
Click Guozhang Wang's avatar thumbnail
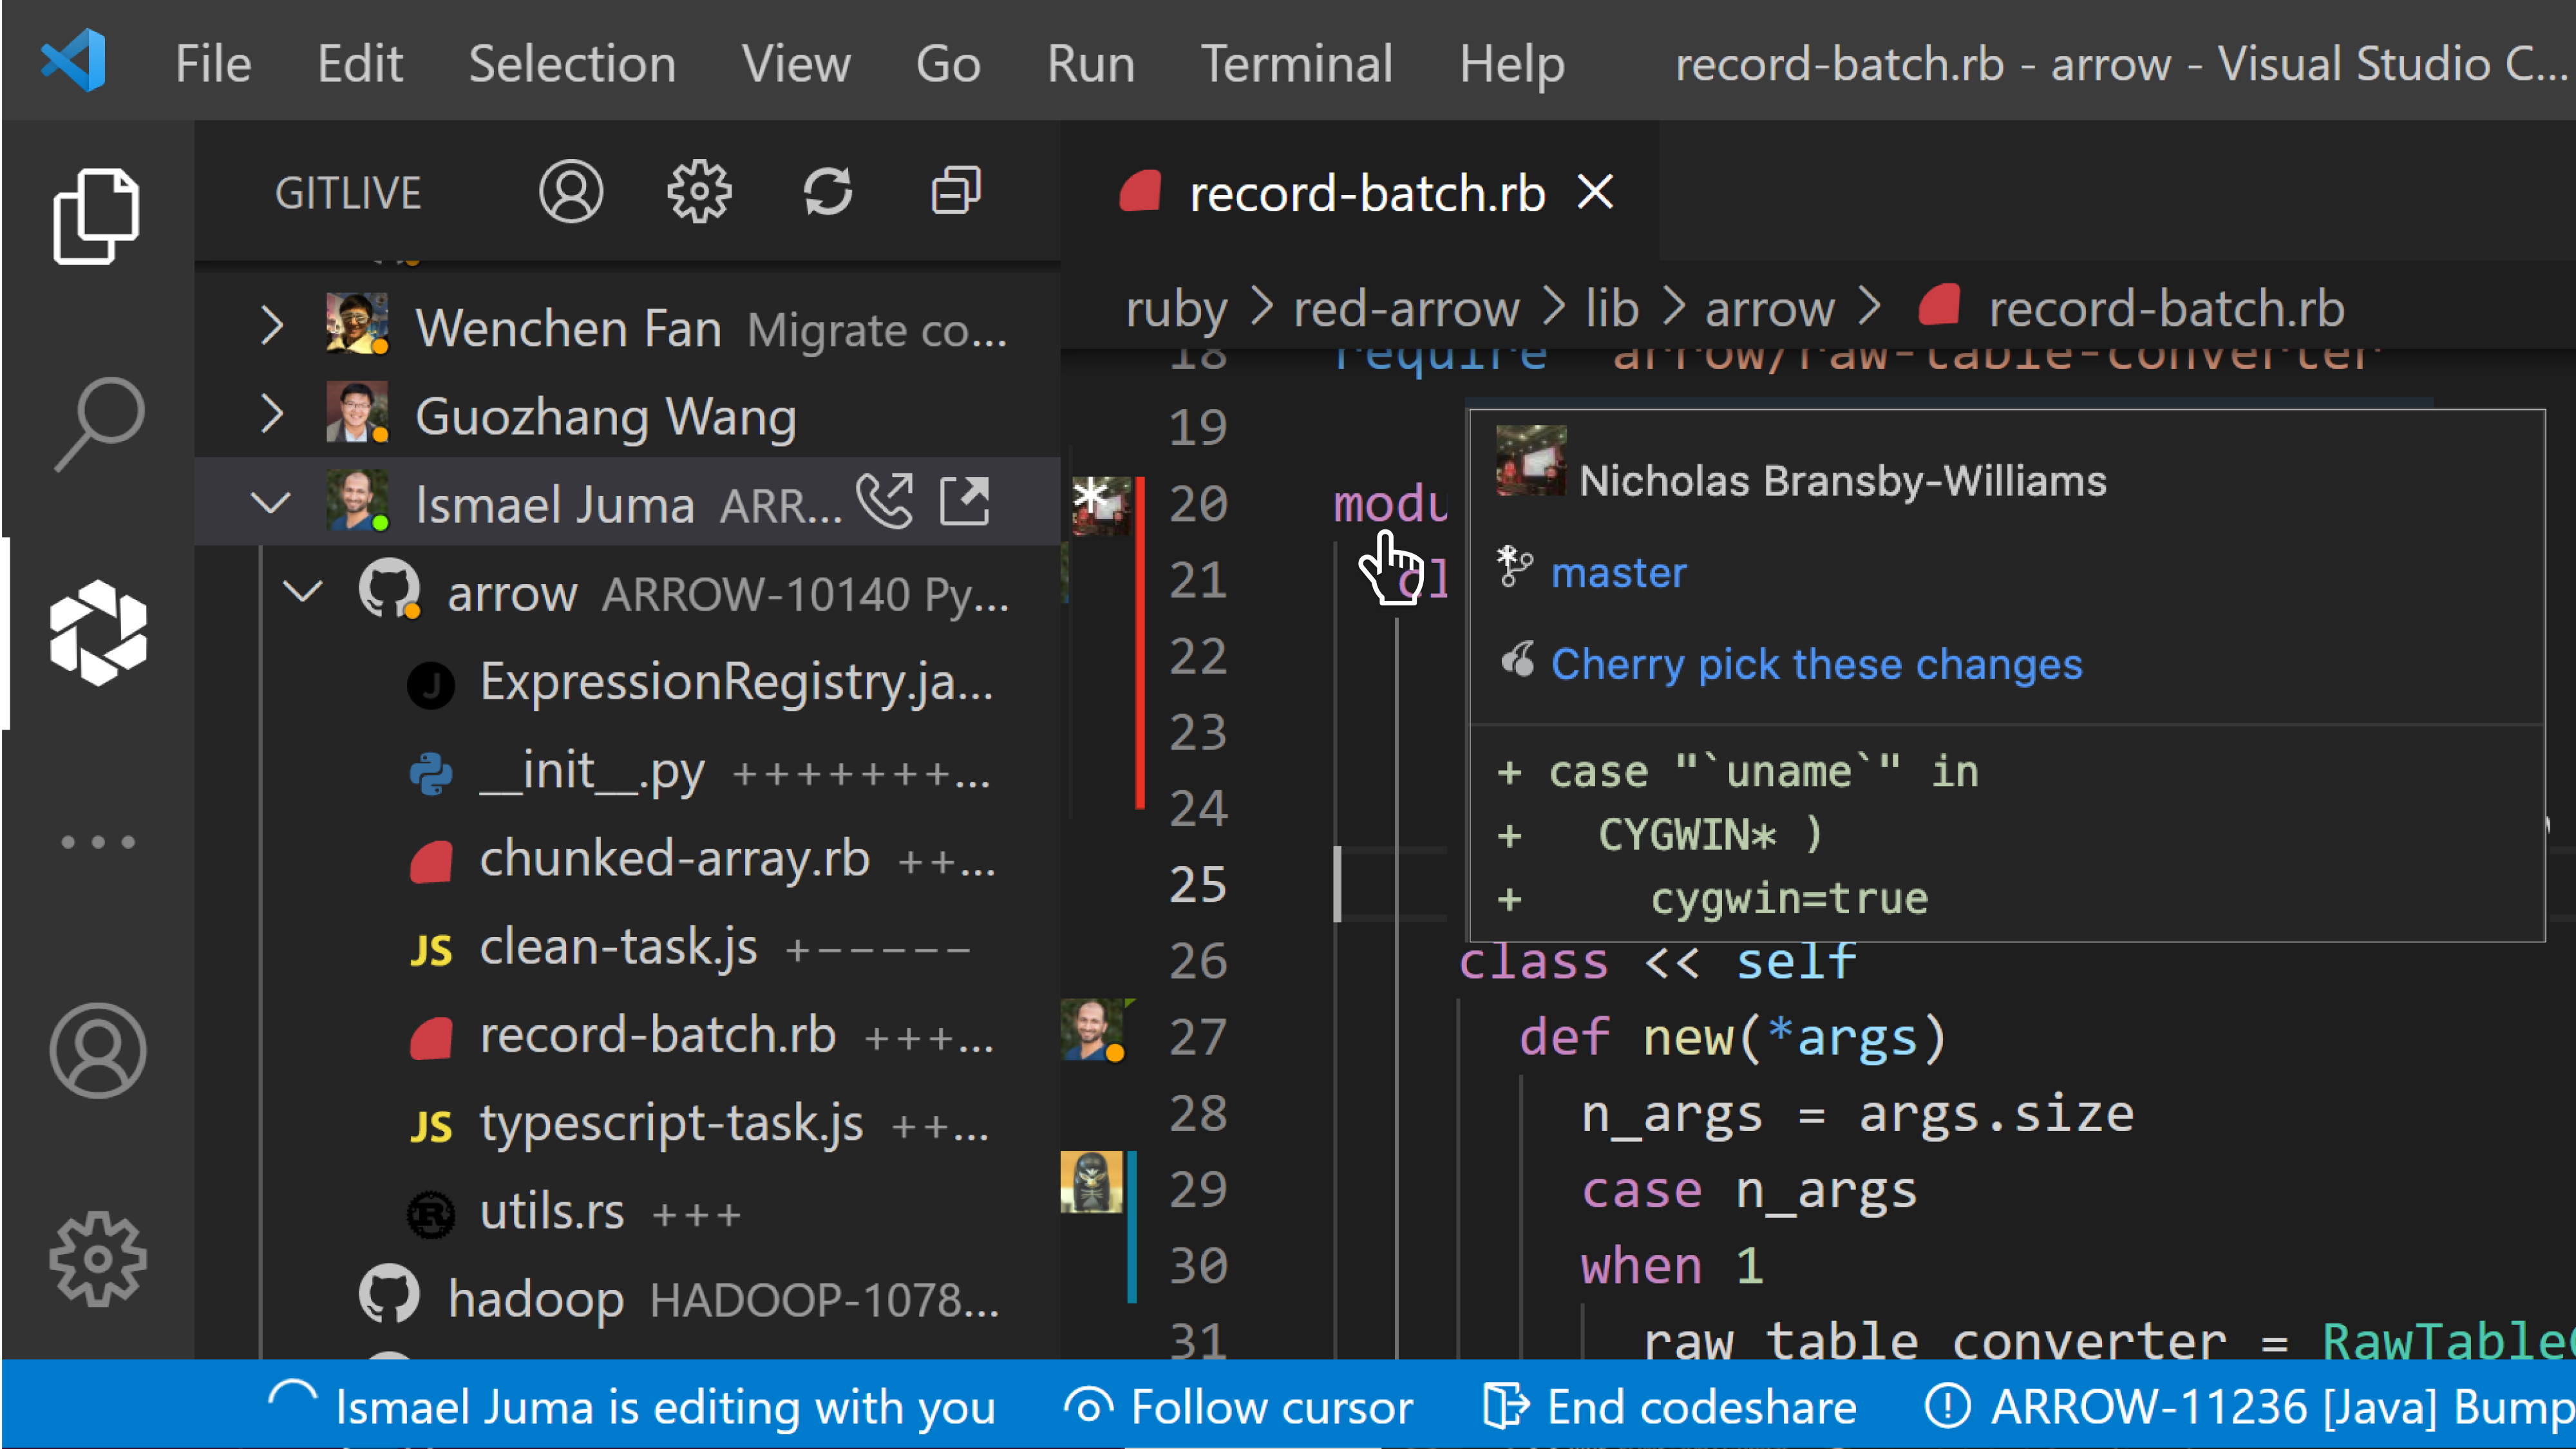357,411
